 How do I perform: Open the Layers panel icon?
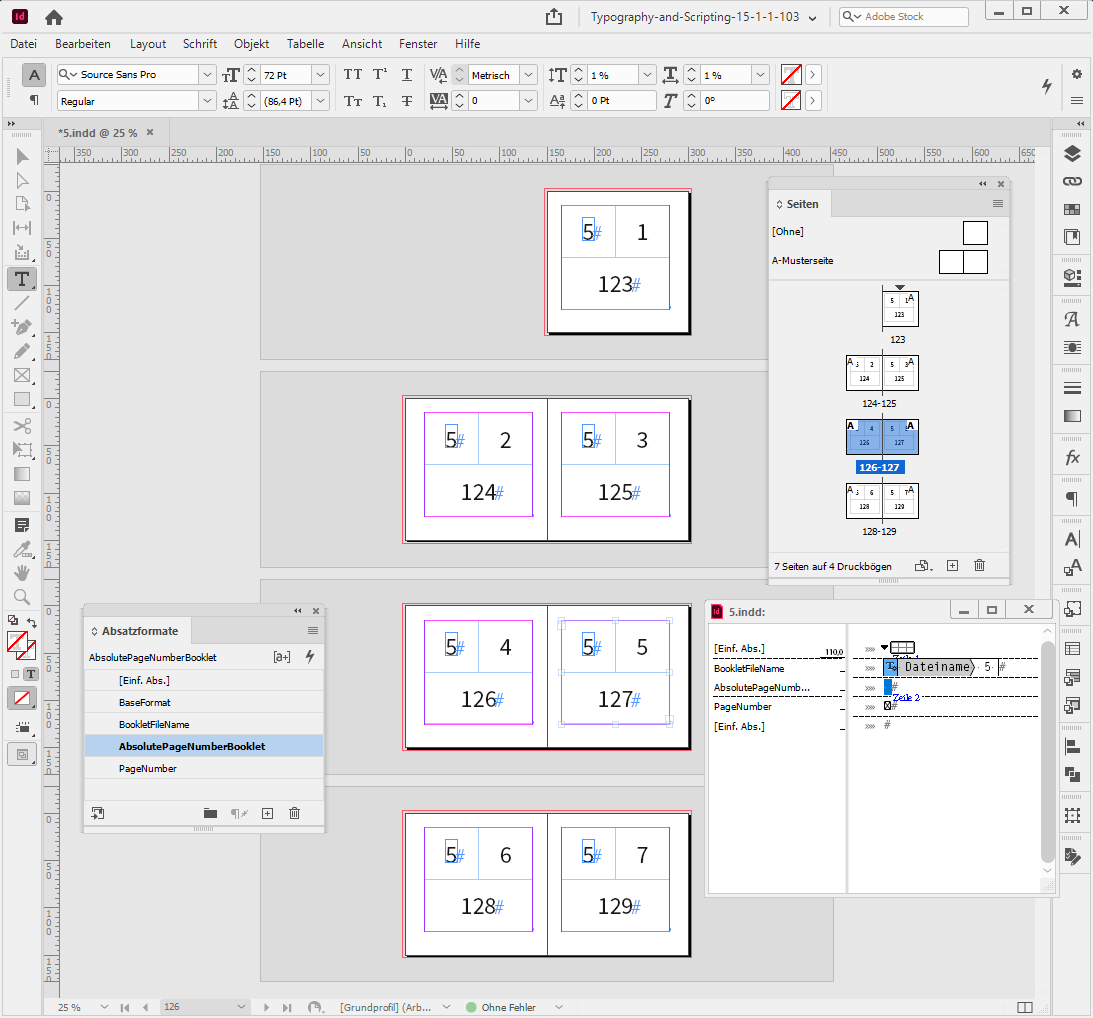click(x=1072, y=153)
